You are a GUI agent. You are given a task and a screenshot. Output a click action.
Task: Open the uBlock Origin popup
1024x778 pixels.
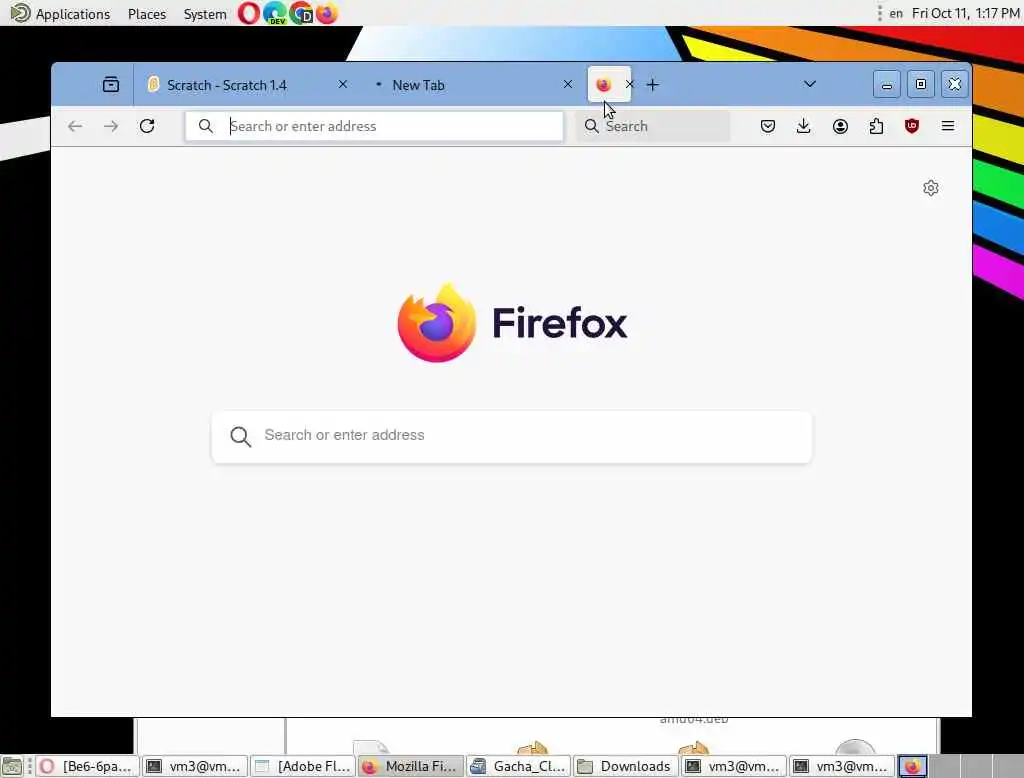[912, 126]
